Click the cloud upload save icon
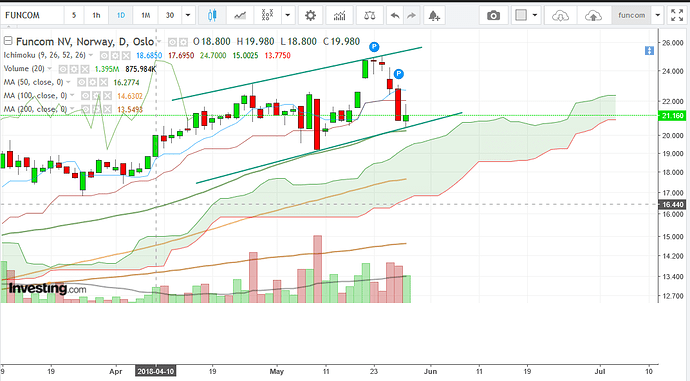Viewport: 690px width, 381px height. [593, 15]
